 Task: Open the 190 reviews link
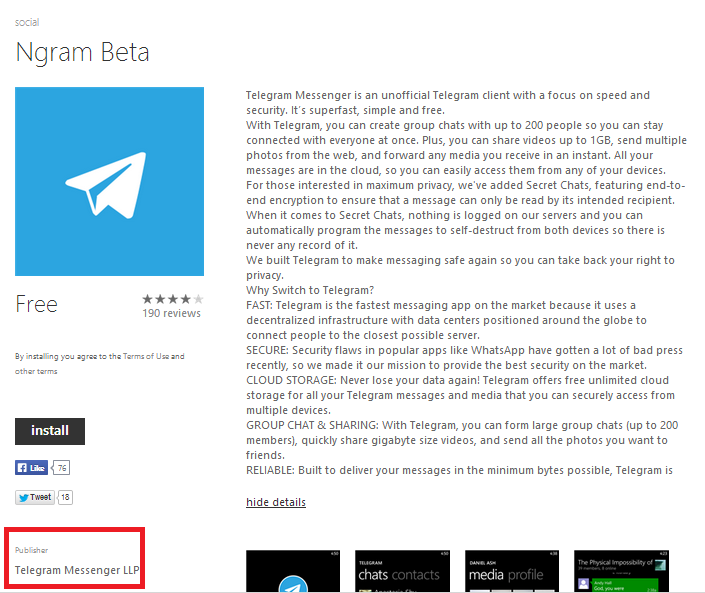pyautogui.click(x=171, y=313)
